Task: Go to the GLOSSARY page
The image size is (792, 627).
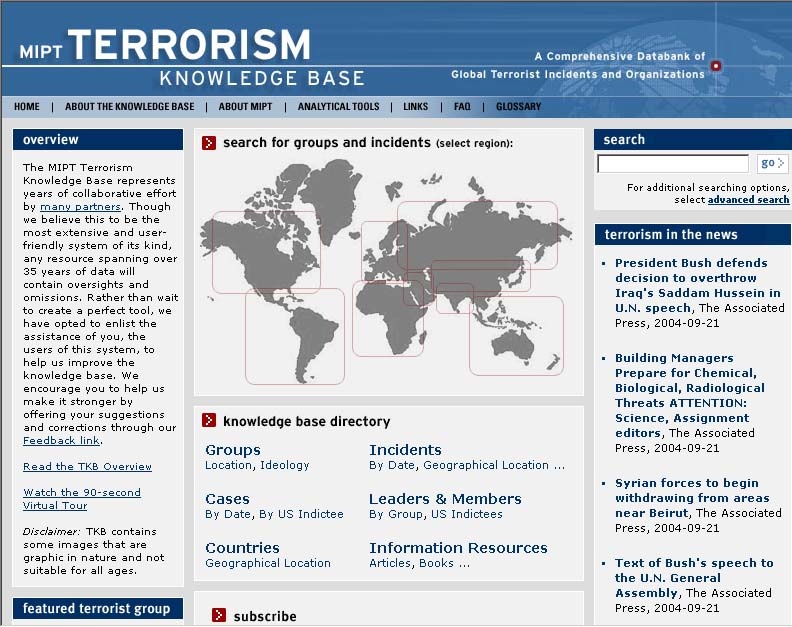Action: [x=518, y=107]
